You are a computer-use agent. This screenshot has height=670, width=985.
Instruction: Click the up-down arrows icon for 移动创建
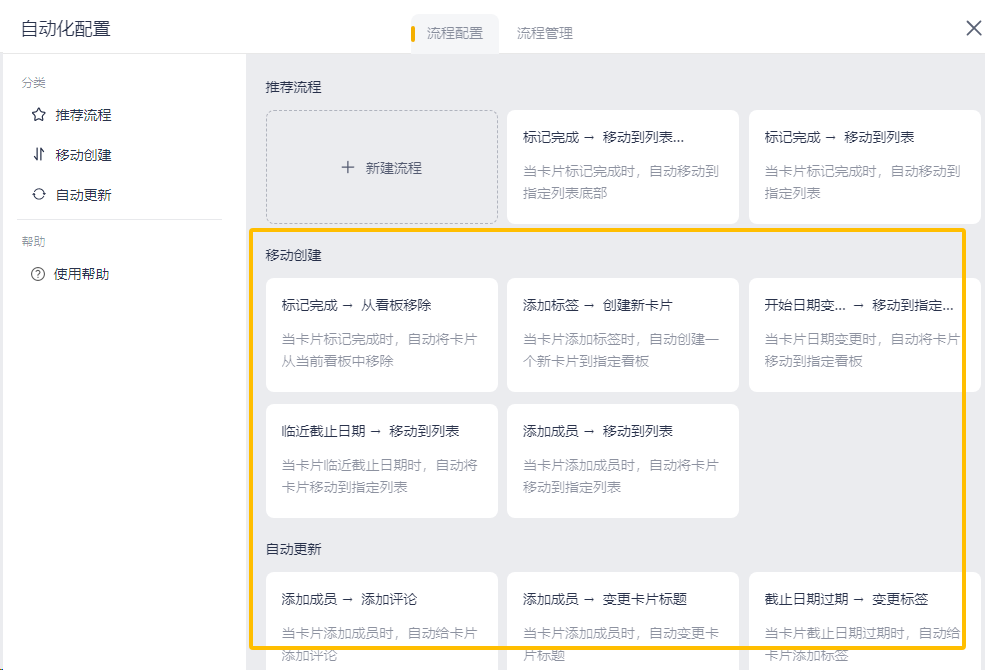click(39, 155)
